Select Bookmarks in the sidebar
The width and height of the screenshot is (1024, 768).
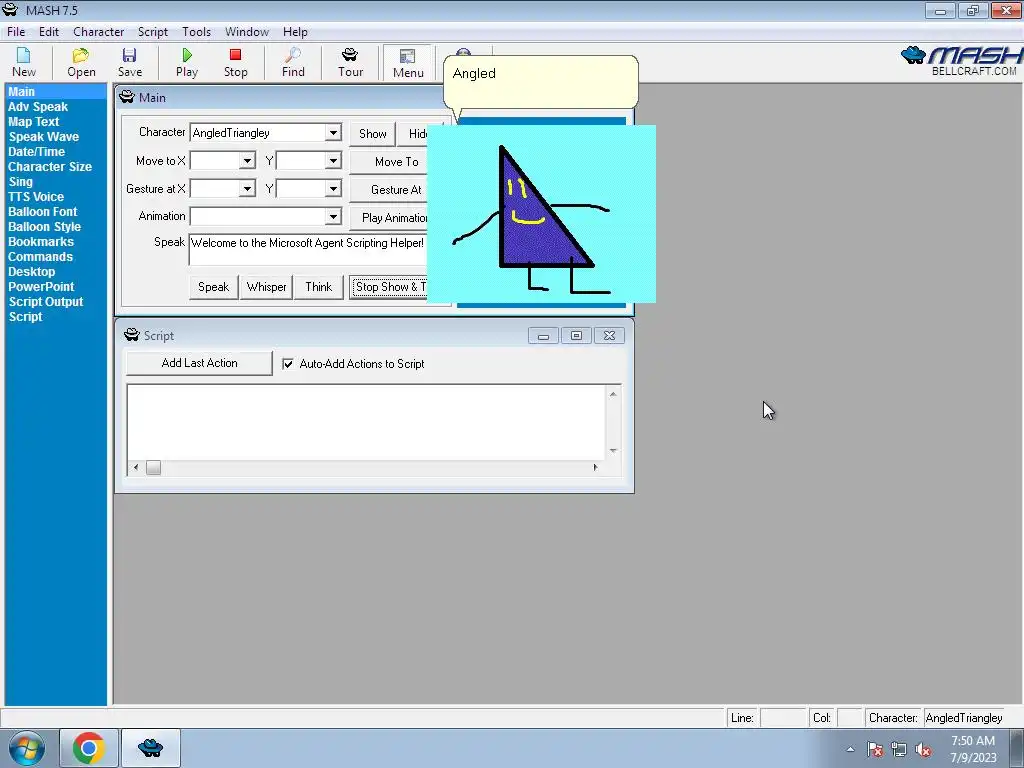click(41, 242)
